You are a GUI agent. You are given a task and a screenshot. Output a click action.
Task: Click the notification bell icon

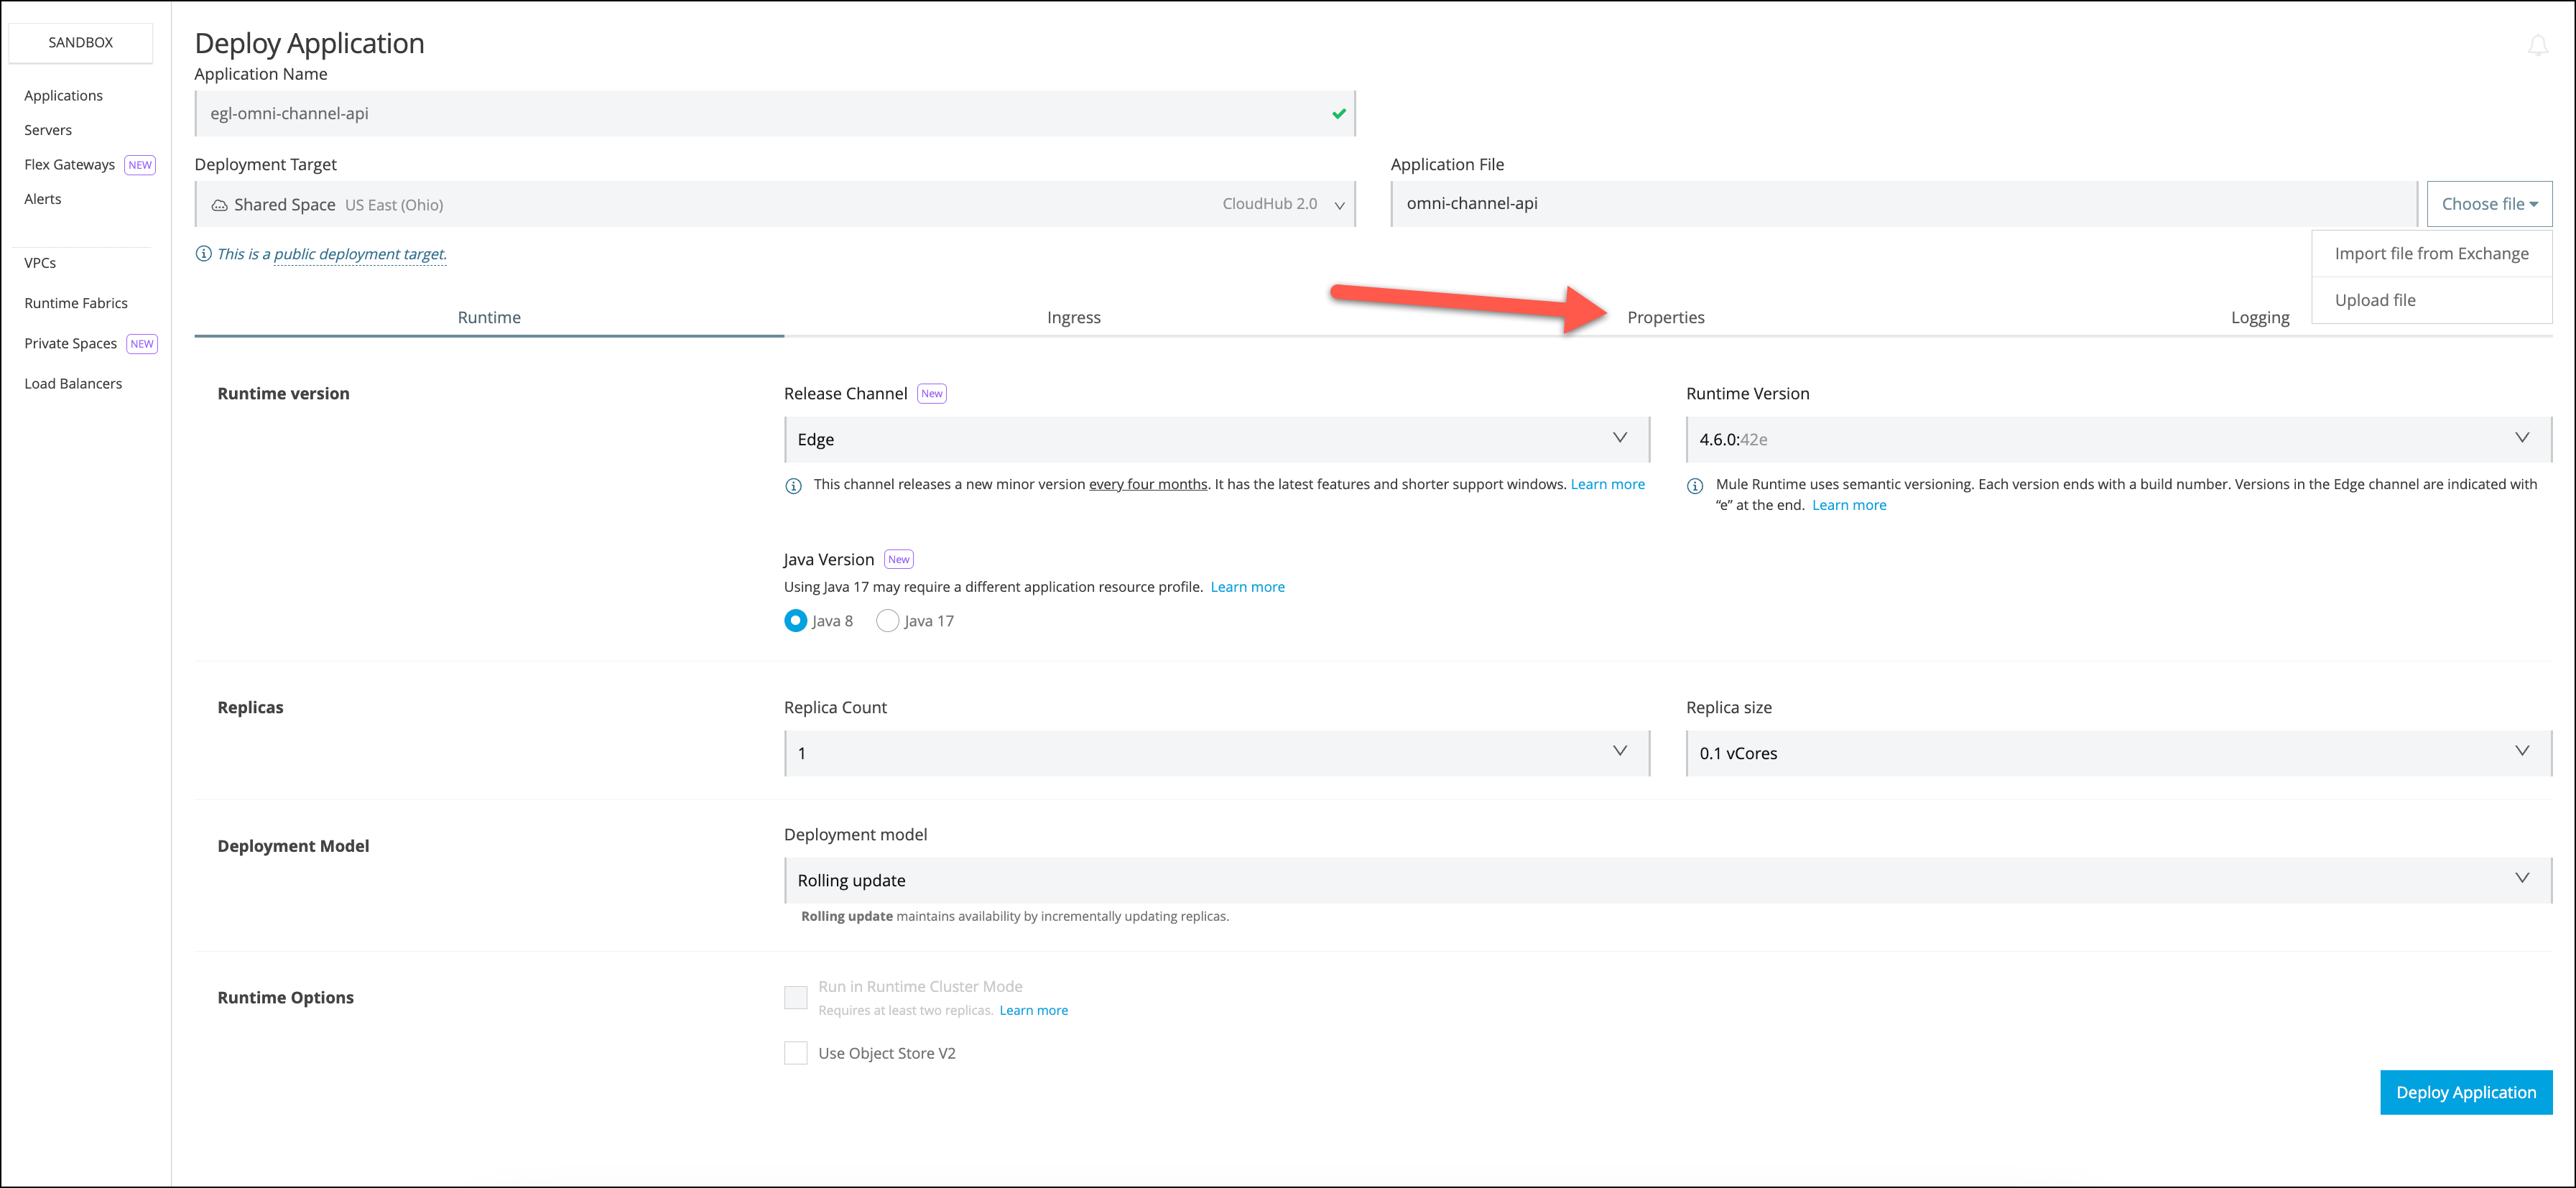click(x=2537, y=45)
